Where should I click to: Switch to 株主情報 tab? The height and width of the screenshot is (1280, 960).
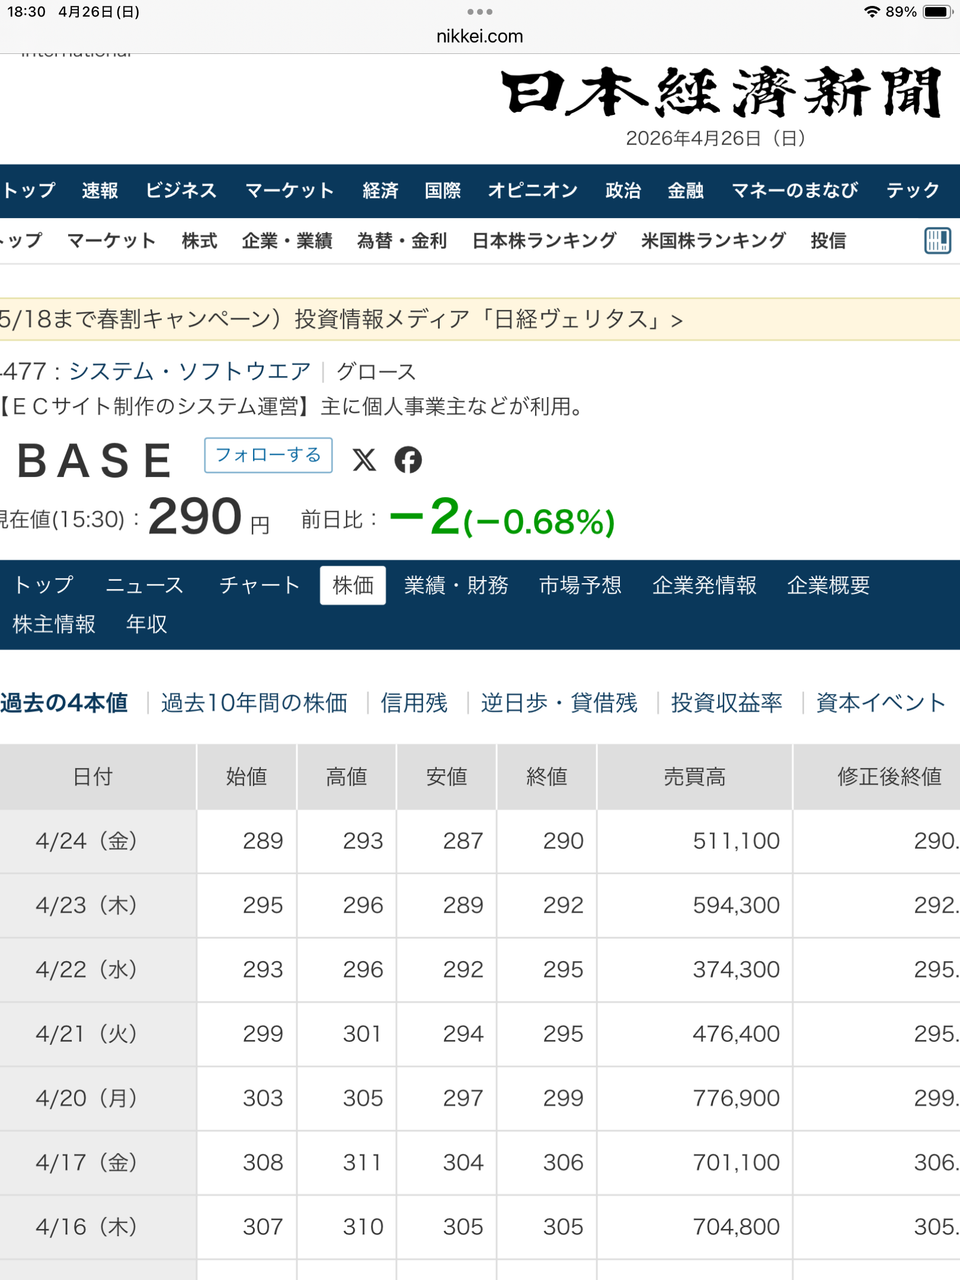pos(54,624)
